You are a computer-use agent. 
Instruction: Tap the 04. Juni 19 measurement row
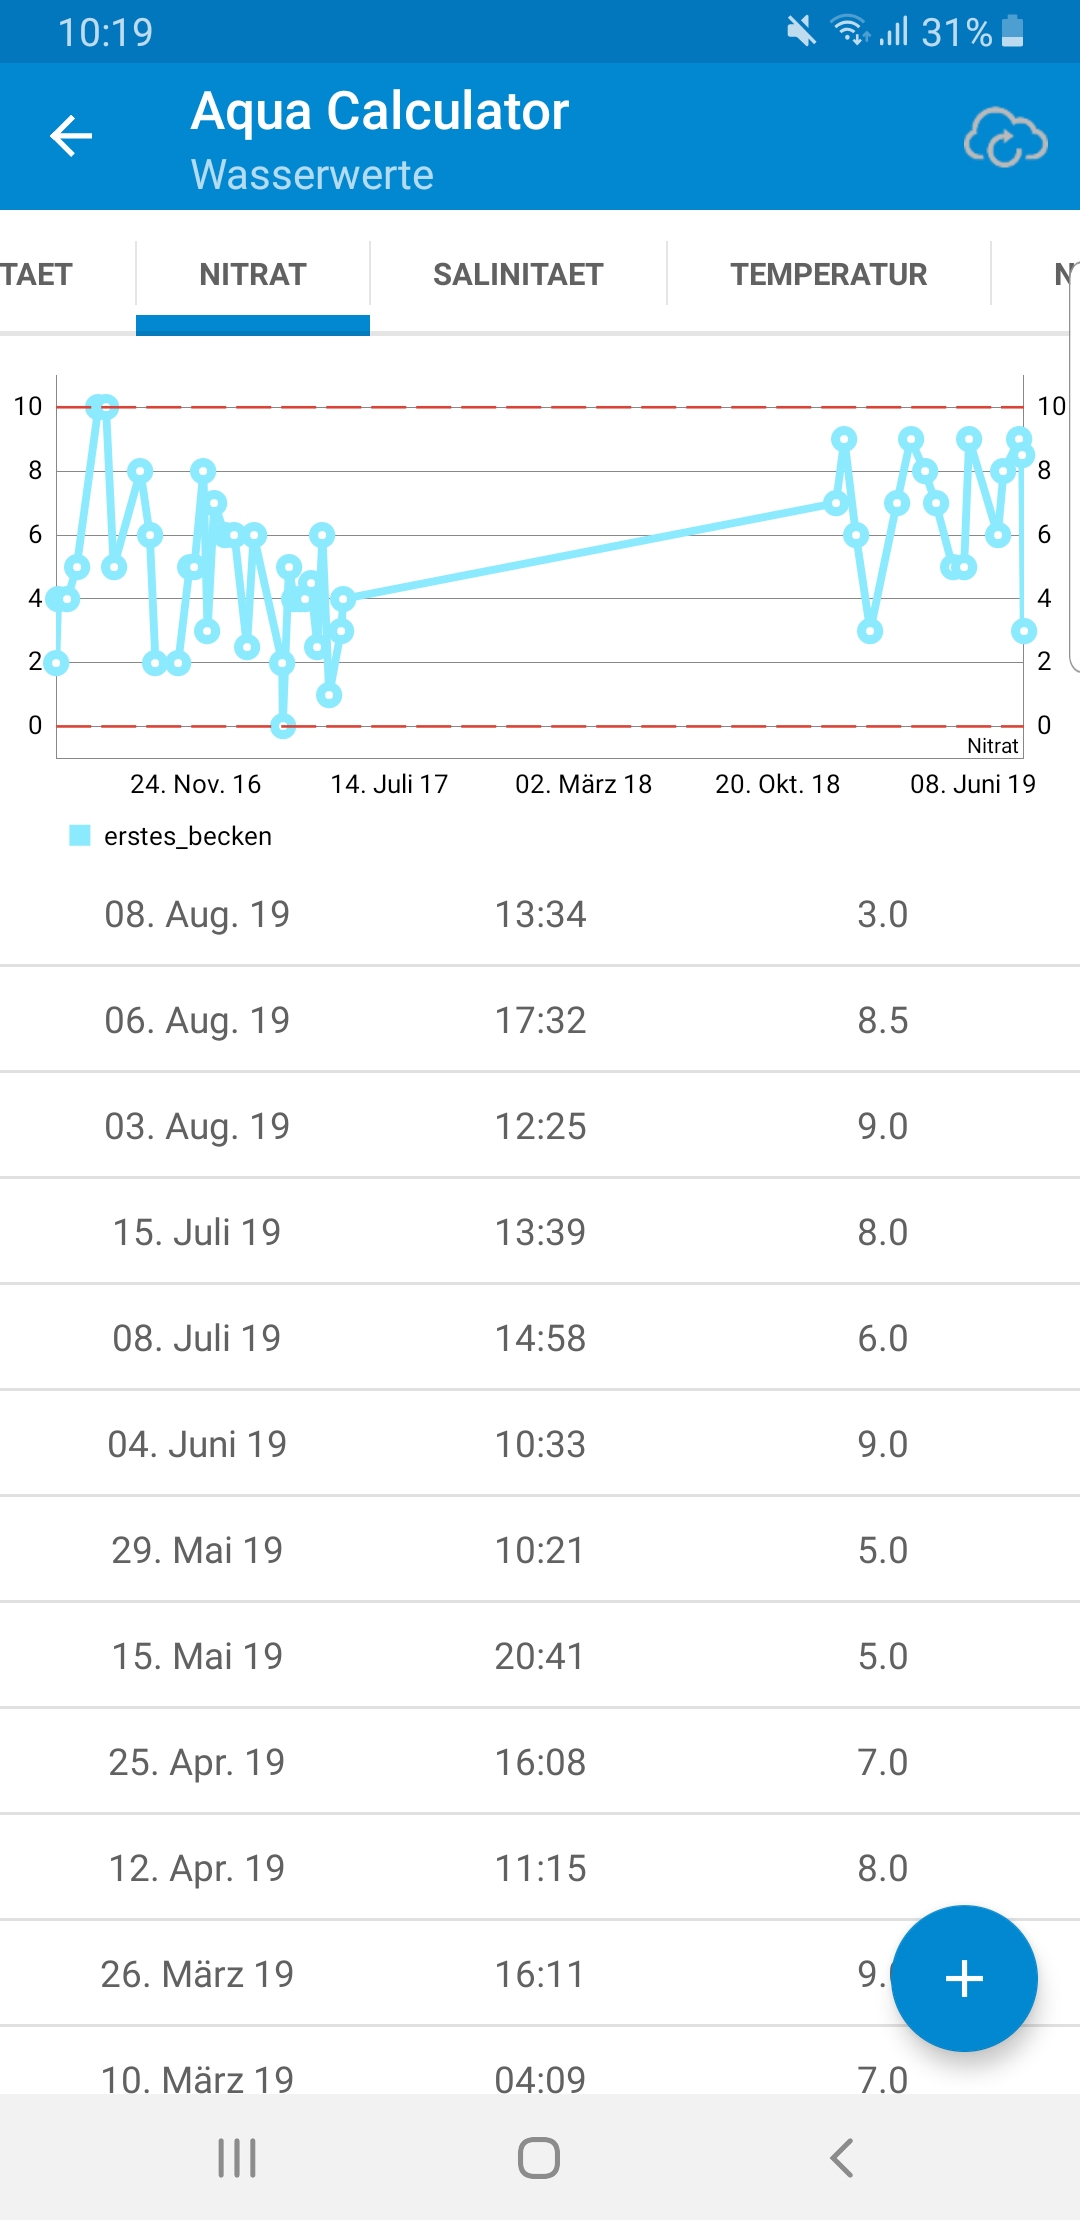tap(540, 1444)
